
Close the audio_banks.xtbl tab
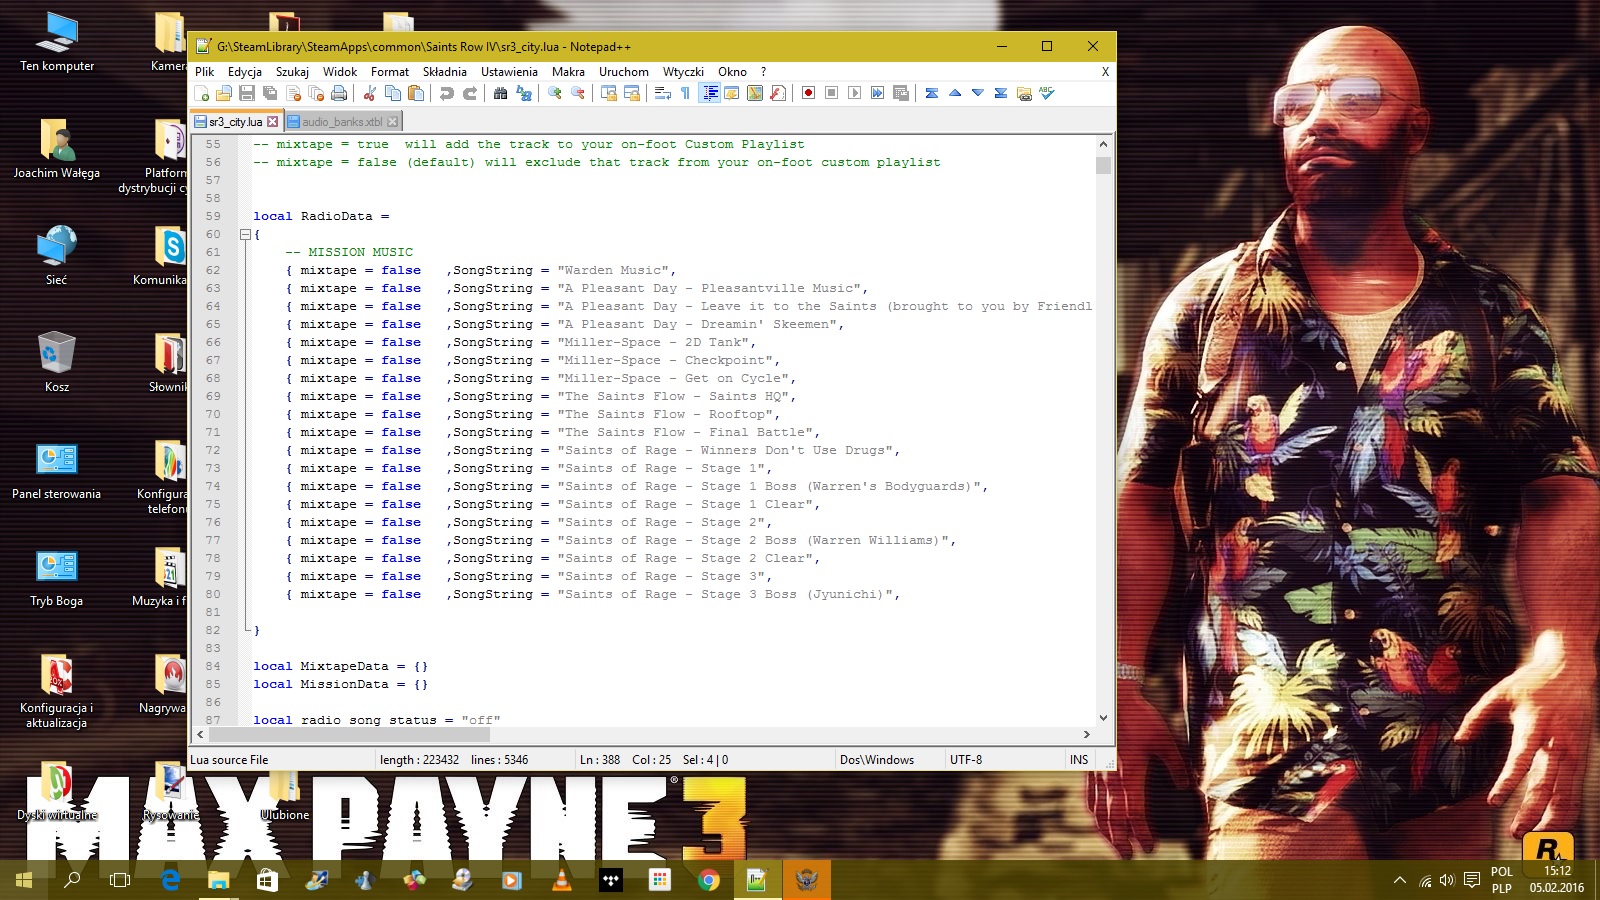(x=393, y=122)
